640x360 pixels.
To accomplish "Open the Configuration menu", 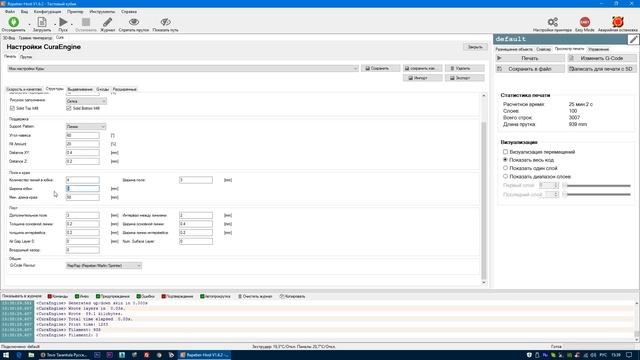I will point(47,12).
